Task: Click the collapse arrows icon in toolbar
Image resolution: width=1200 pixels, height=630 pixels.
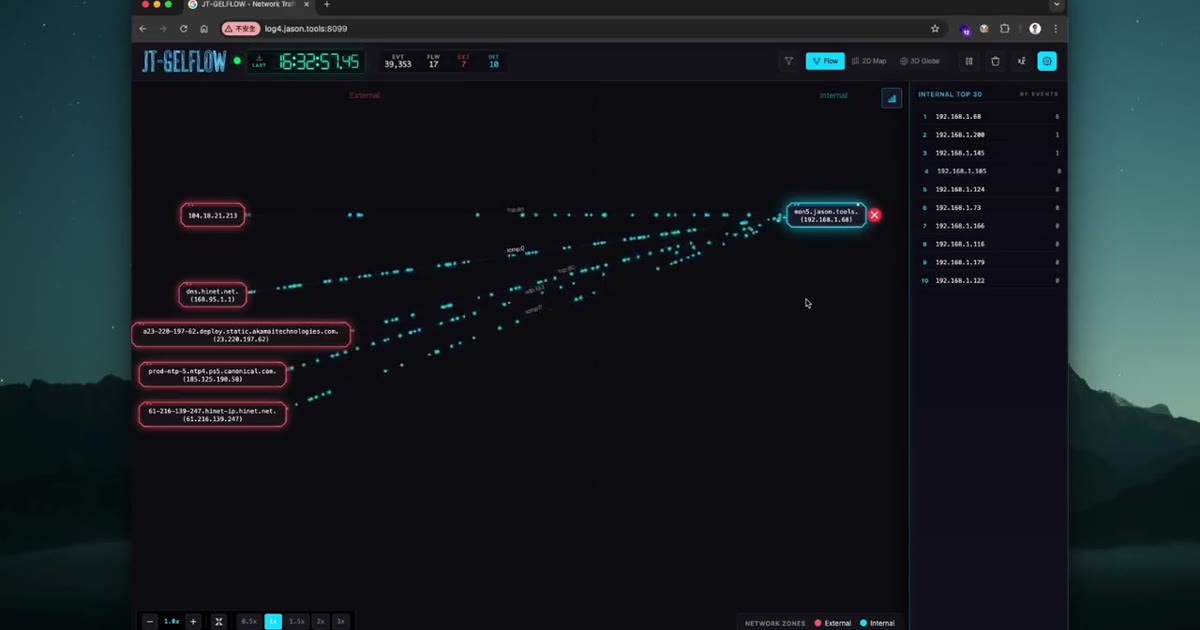Action: coord(1021,61)
